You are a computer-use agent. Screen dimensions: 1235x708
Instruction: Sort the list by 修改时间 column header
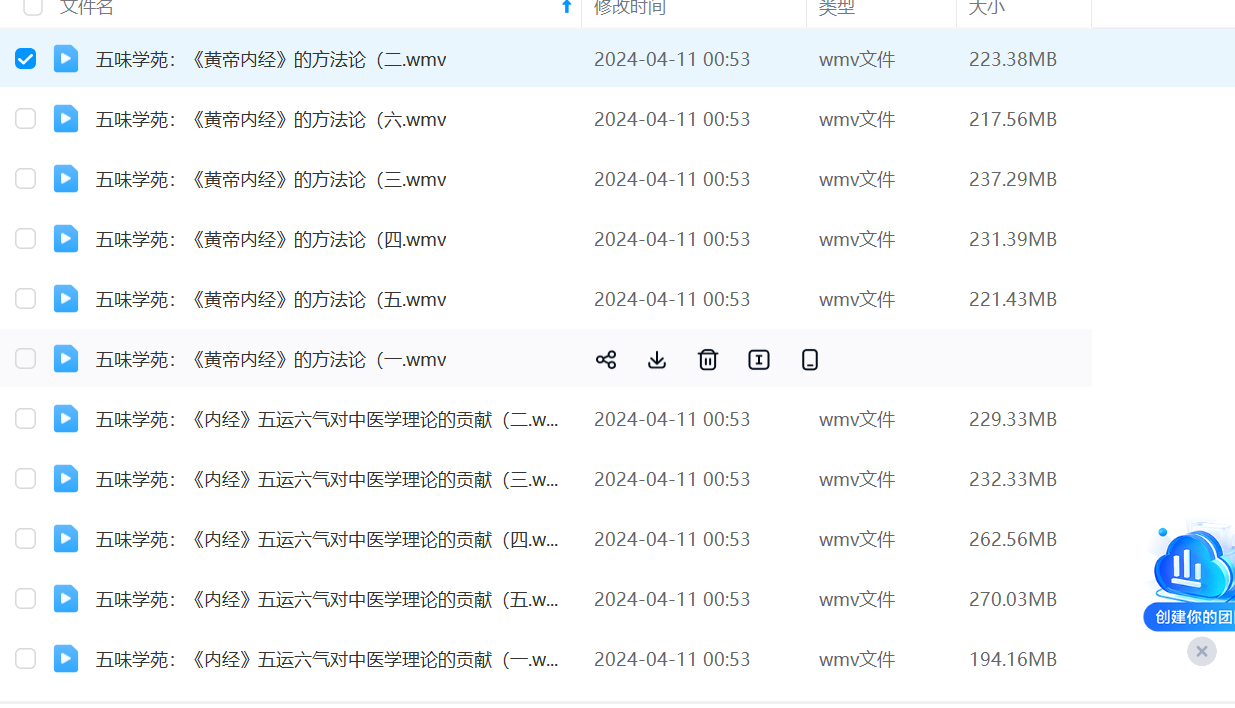click(x=630, y=8)
